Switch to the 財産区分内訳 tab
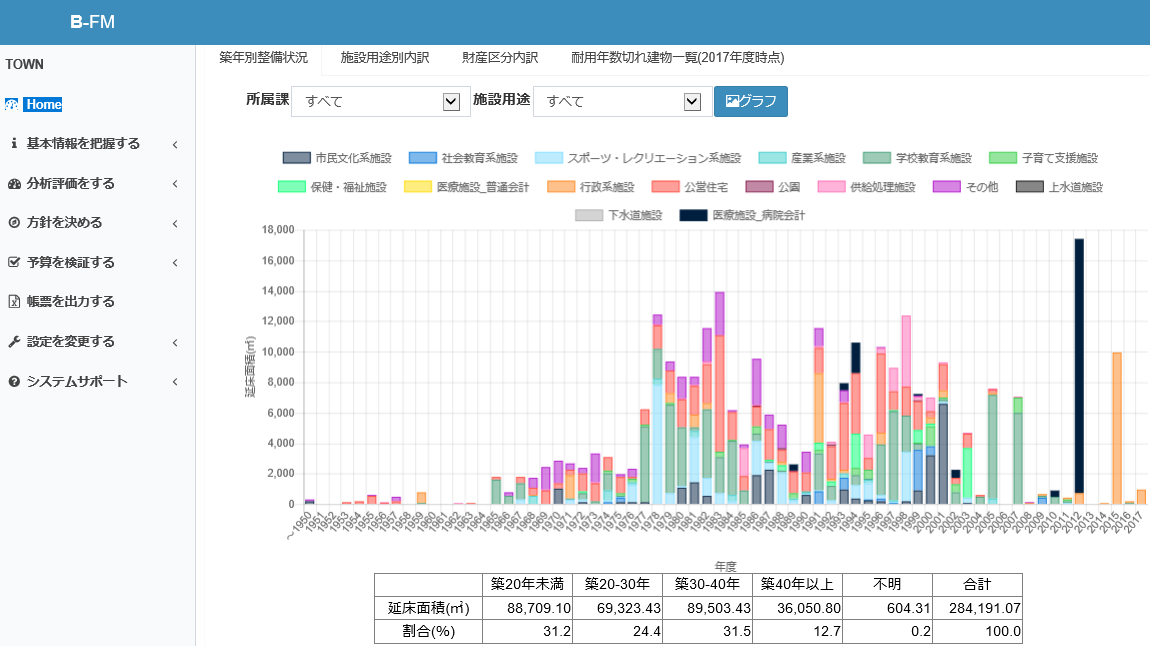This screenshot has height=646, width=1150. pyautogui.click(x=499, y=58)
